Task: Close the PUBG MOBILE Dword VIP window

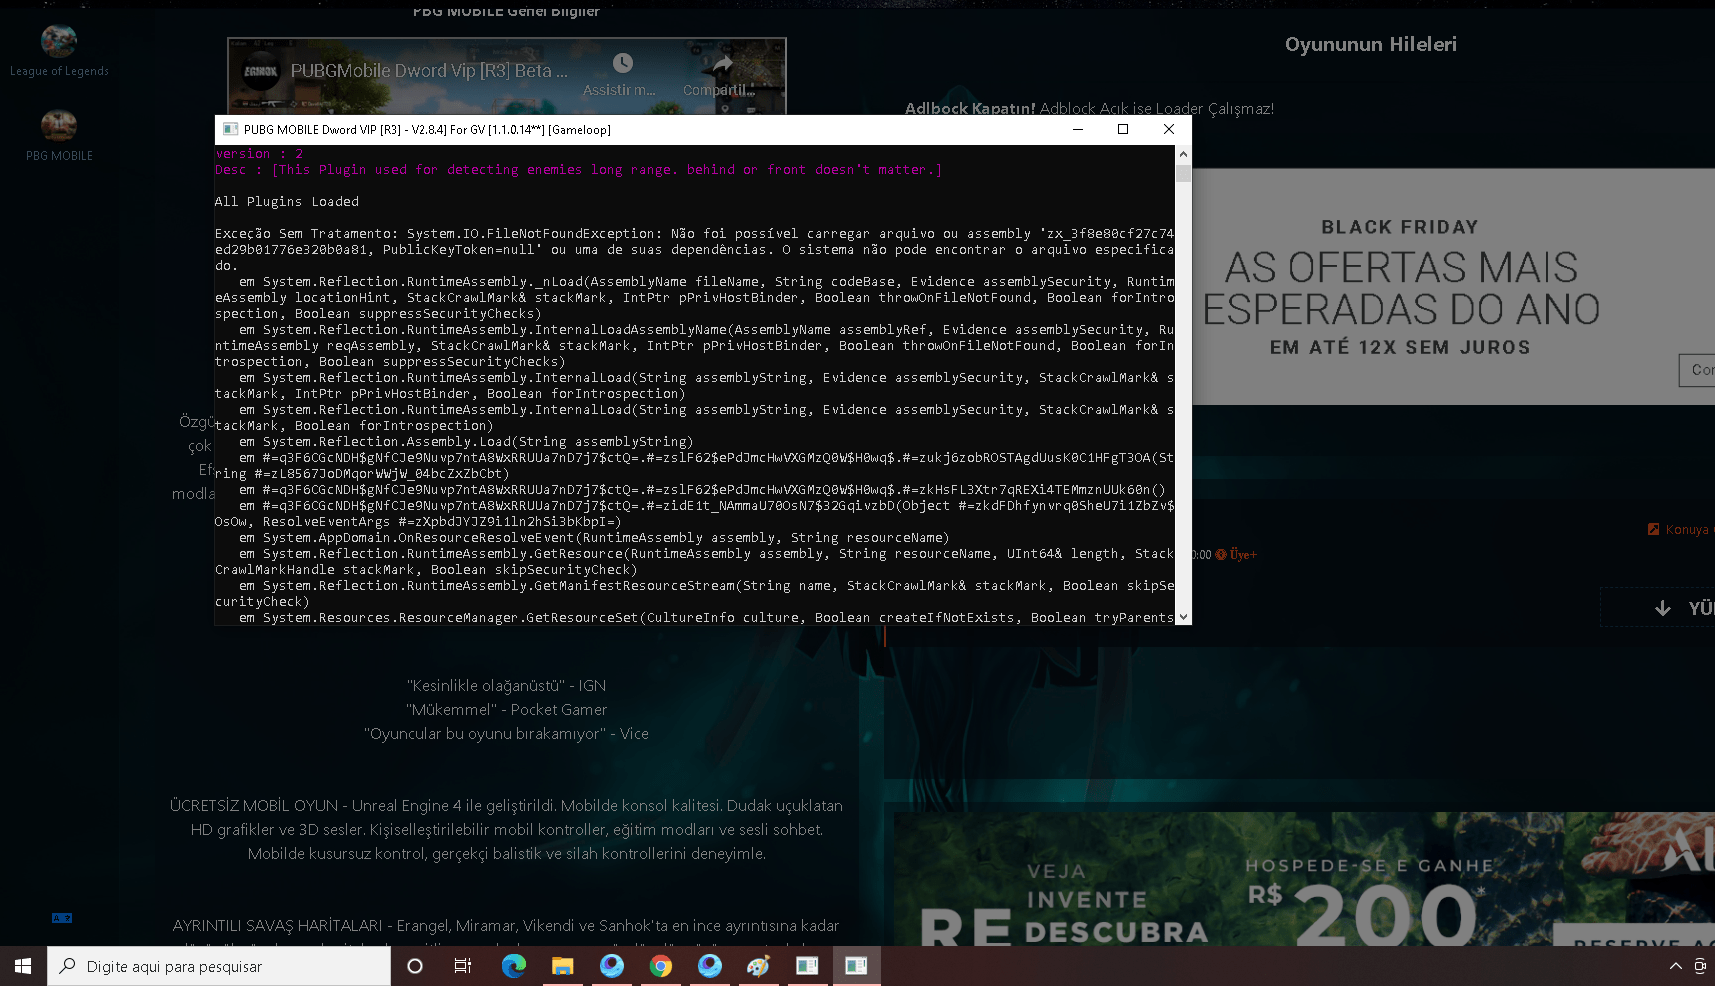Action: click(x=1168, y=129)
